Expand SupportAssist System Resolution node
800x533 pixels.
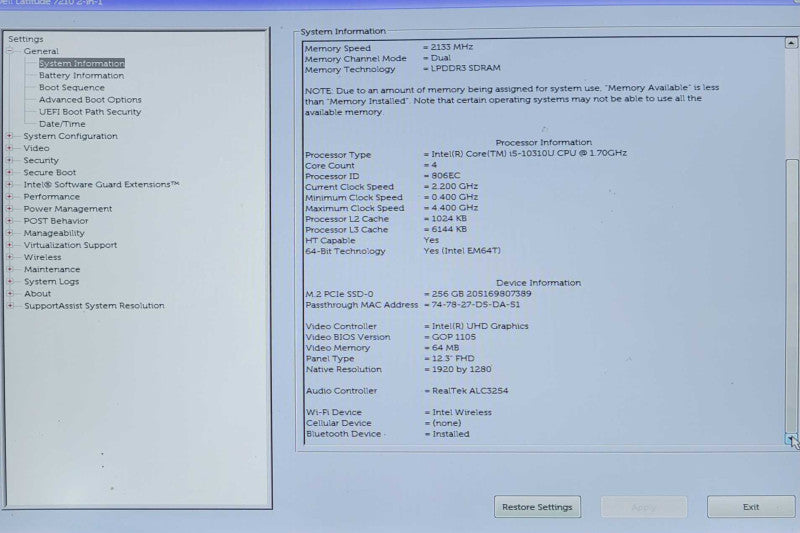click(9, 306)
